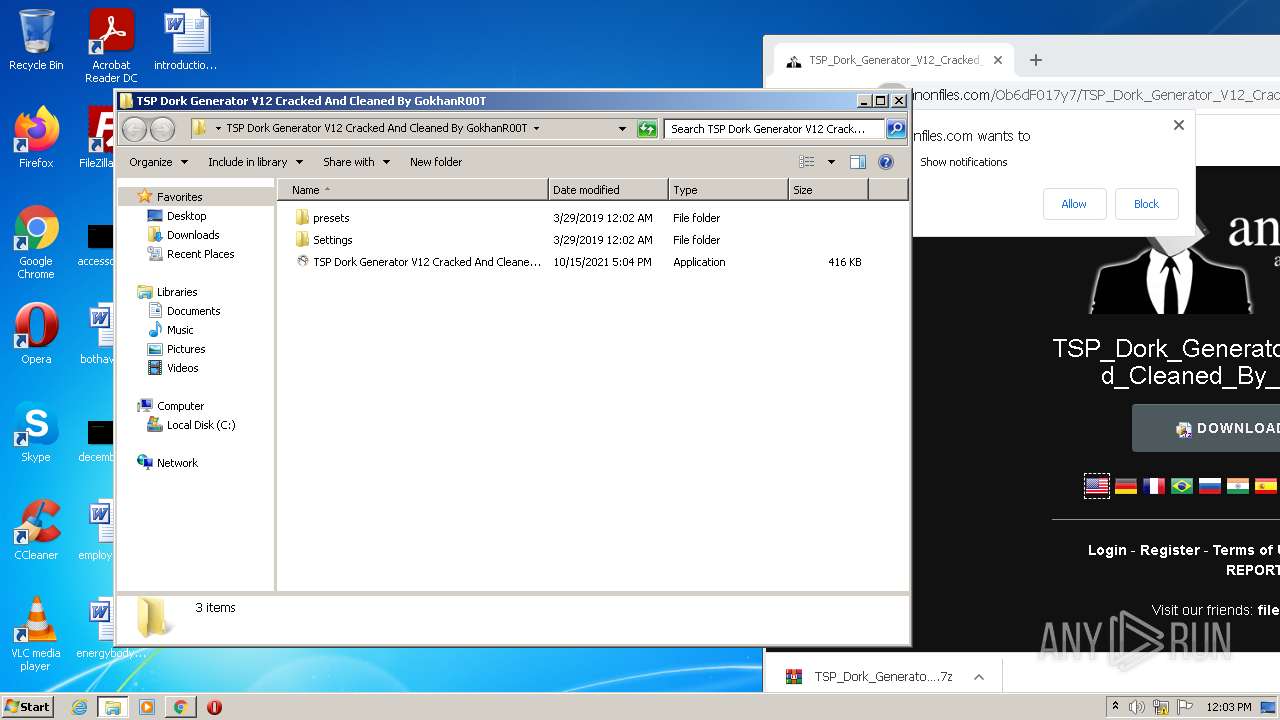
Task: Select Desktop in the navigation pane
Action: pos(186,216)
